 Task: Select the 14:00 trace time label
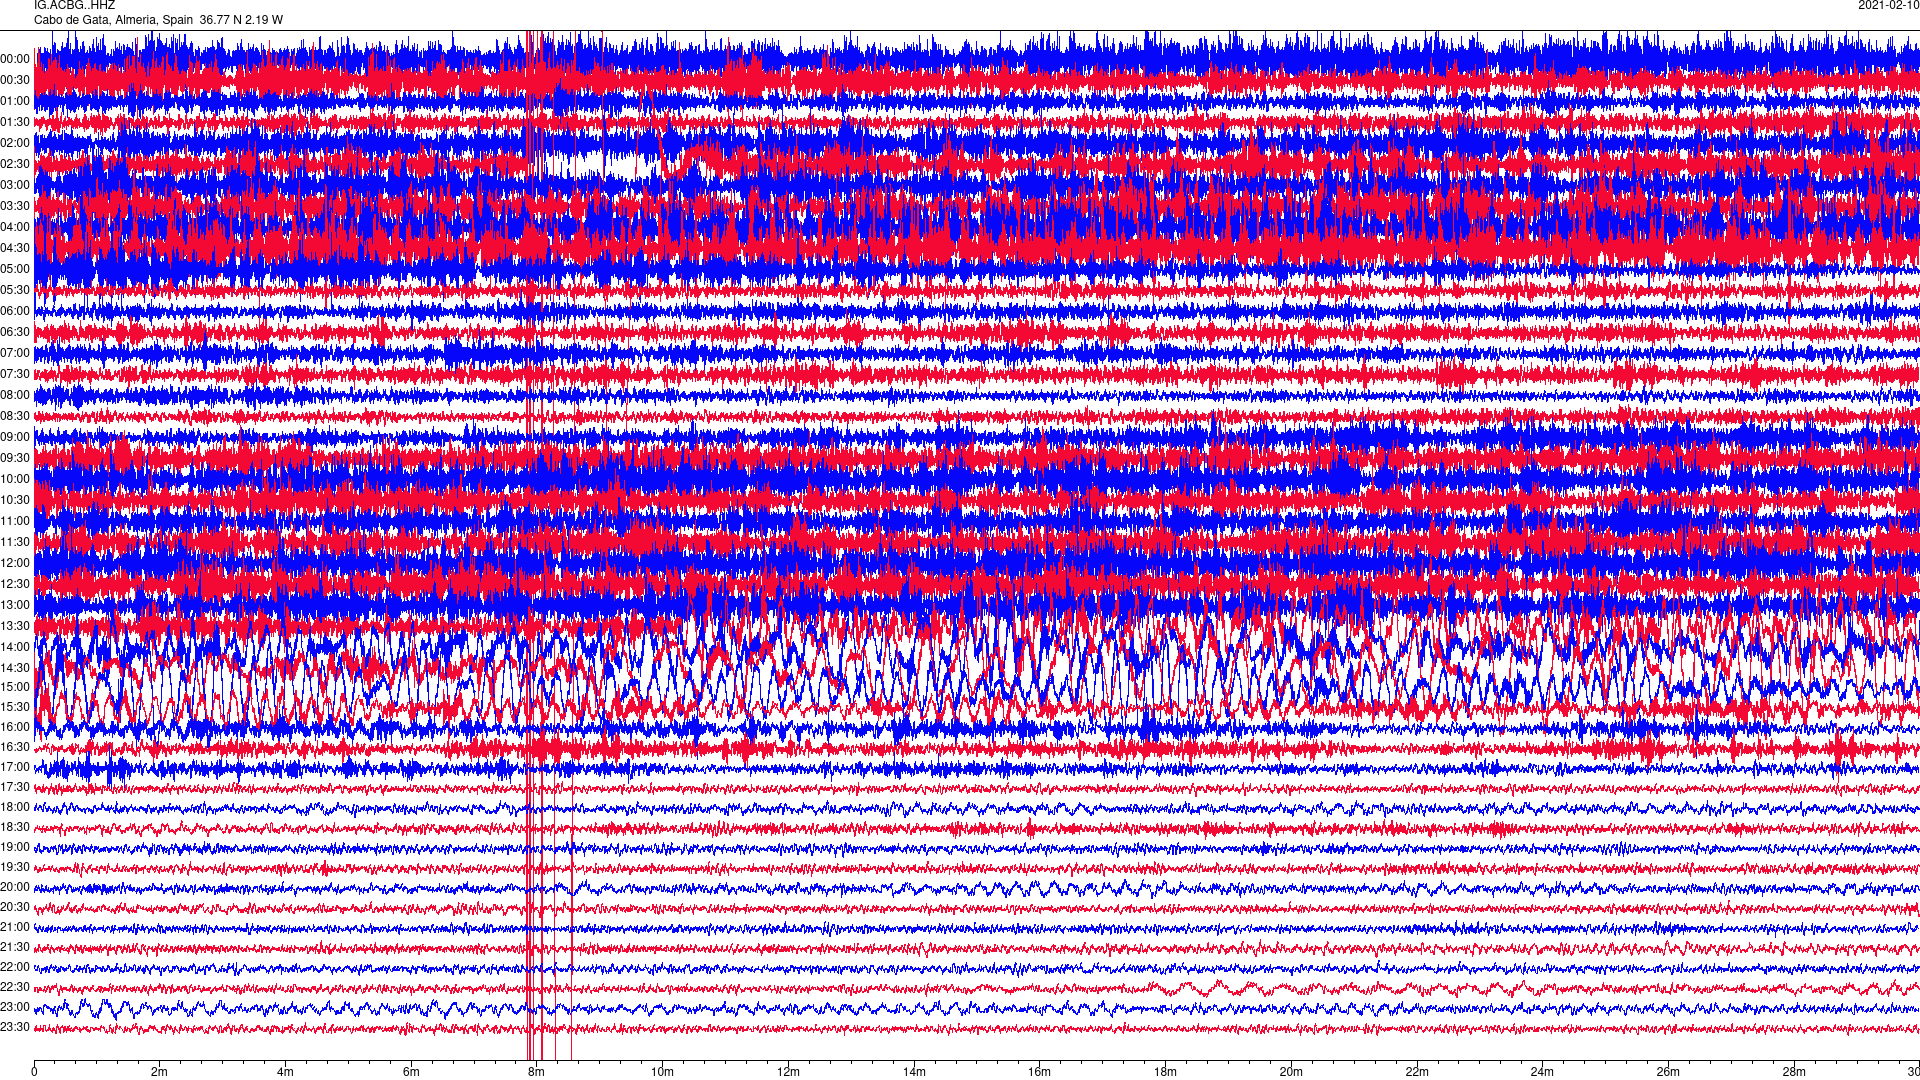(x=15, y=647)
